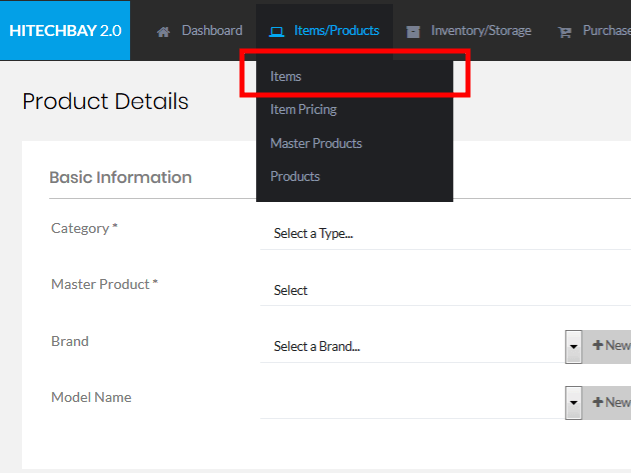Click the HITECHBAY 2.0 logo
This screenshot has height=473, width=631.
65,30
